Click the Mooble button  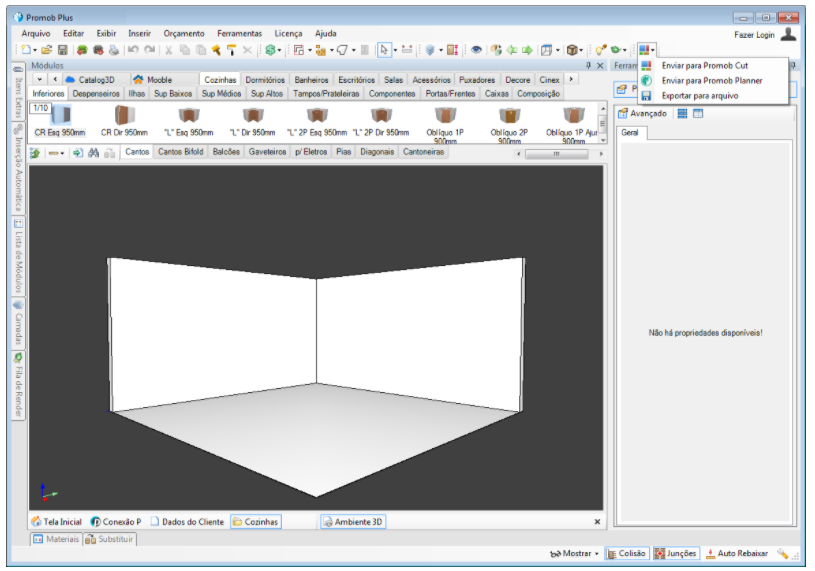point(153,80)
